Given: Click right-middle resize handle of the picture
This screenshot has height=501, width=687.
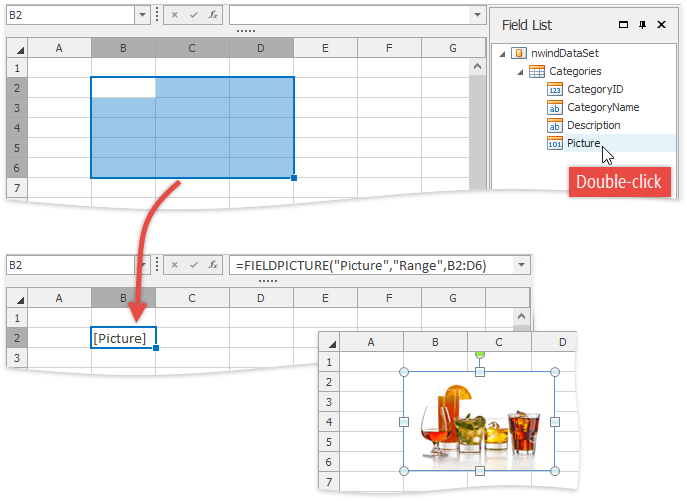Looking at the screenshot, I should 555,422.
